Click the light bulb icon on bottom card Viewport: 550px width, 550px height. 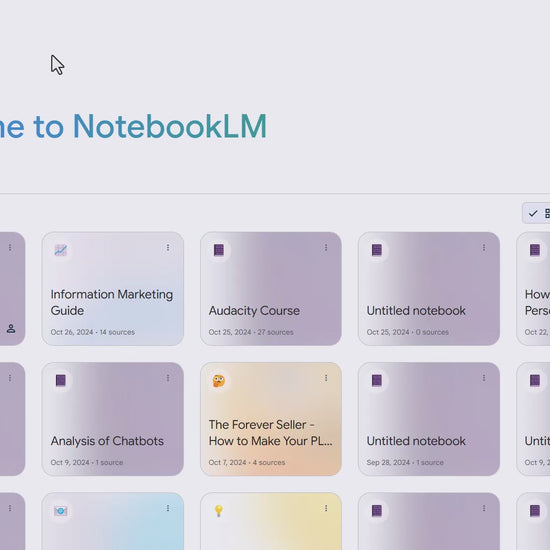click(219, 511)
